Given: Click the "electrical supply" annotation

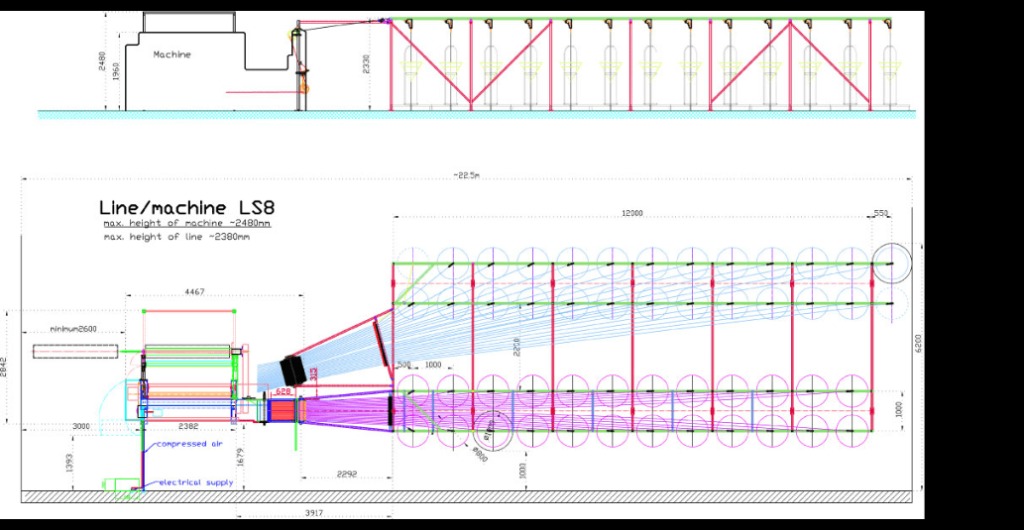Looking at the screenshot, I should click(188, 483).
